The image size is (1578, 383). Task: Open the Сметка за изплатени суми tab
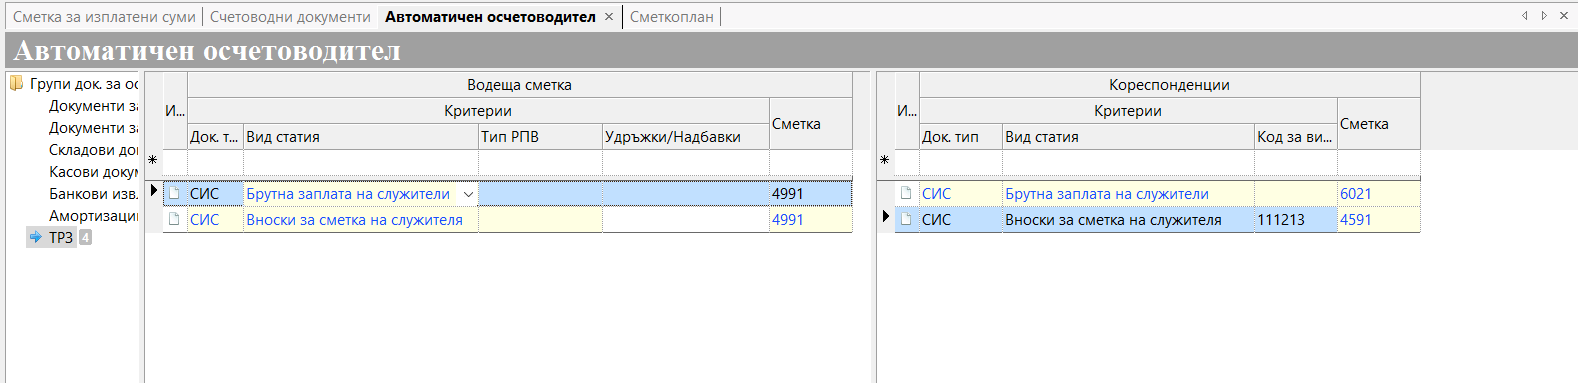click(104, 17)
